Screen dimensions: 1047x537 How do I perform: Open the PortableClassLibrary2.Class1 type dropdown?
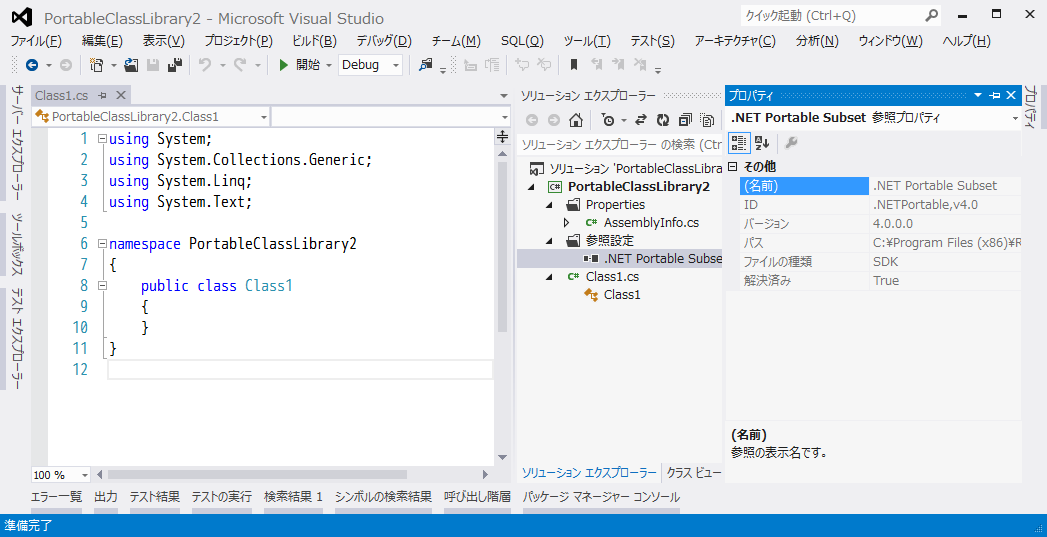pos(264,117)
